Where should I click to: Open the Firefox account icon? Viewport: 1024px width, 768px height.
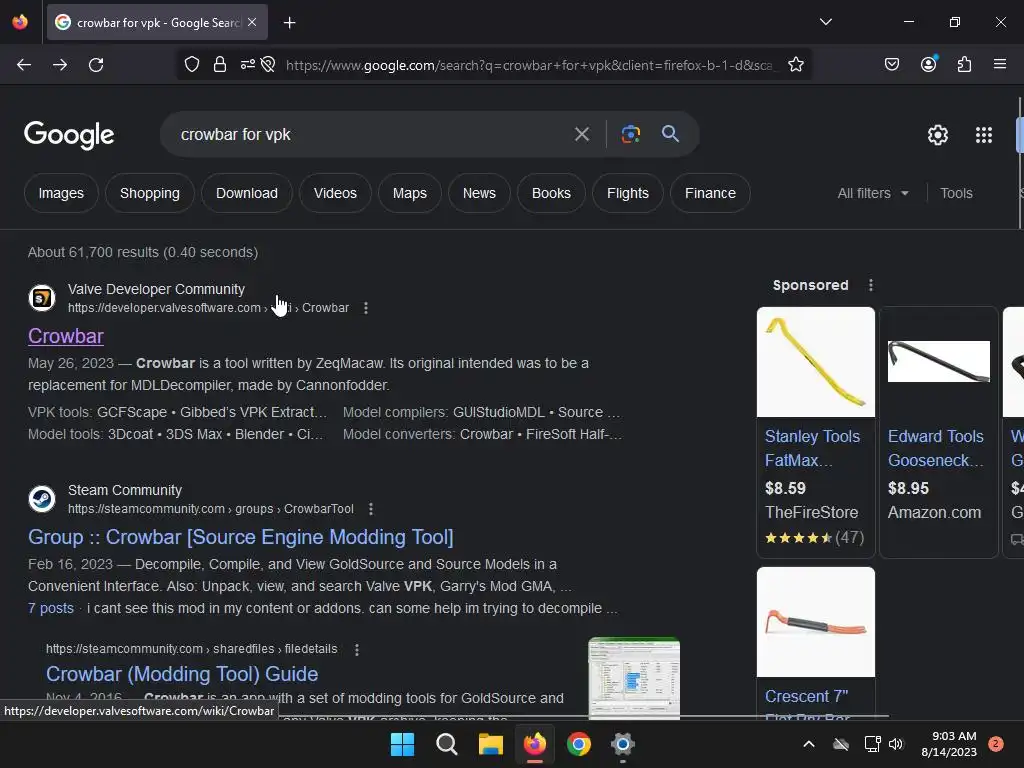tap(928, 64)
